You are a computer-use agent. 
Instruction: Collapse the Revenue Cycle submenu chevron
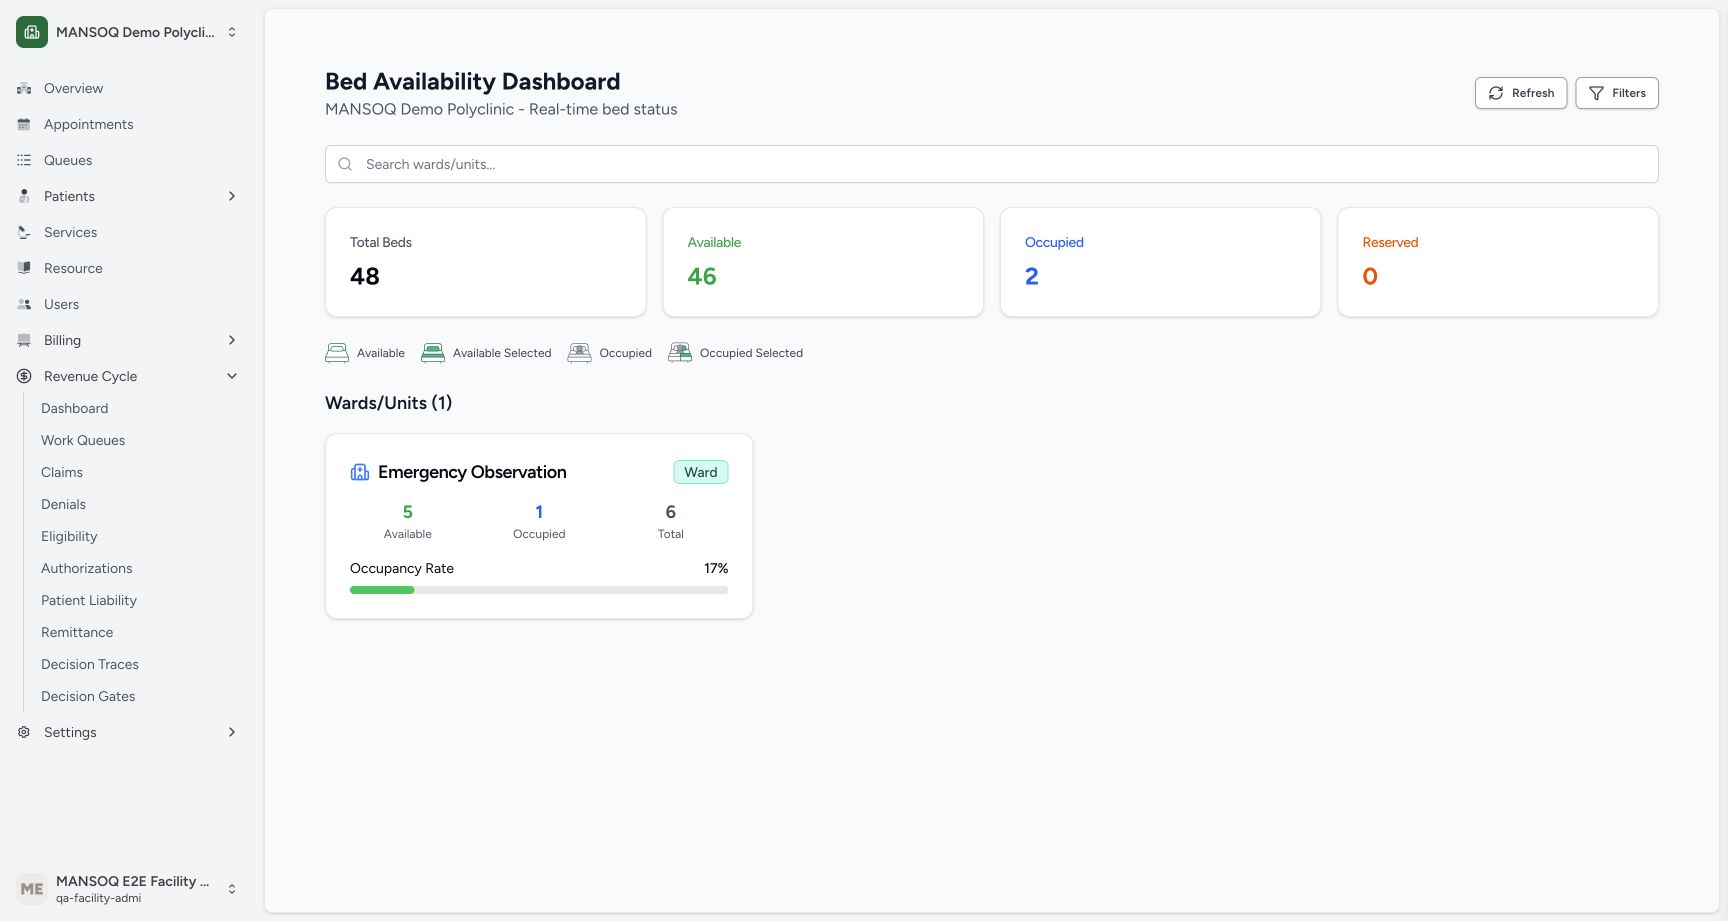pos(232,377)
